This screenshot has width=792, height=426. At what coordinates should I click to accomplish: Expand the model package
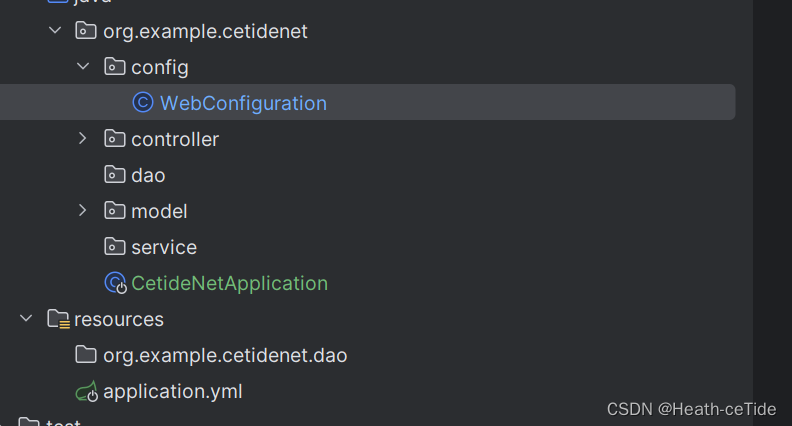tap(83, 211)
